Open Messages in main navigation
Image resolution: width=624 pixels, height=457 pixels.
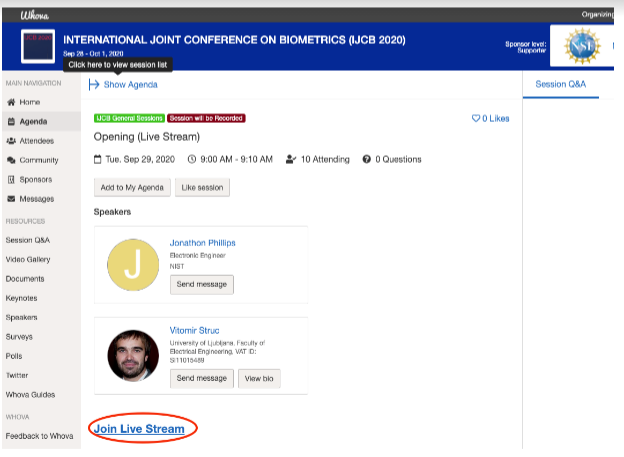point(37,199)
